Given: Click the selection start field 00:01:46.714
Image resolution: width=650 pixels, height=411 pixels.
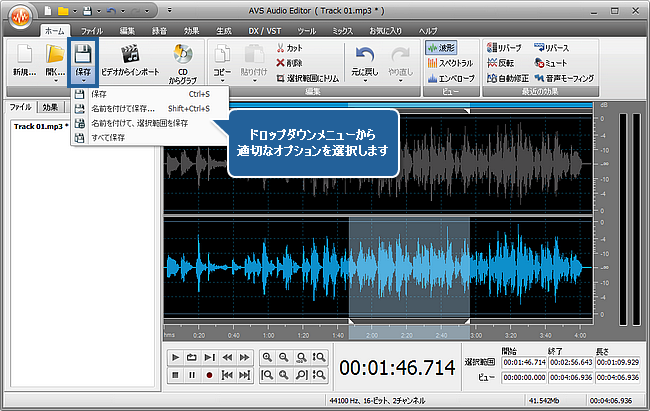Looking at the screenshot, I should coord(524,362).
